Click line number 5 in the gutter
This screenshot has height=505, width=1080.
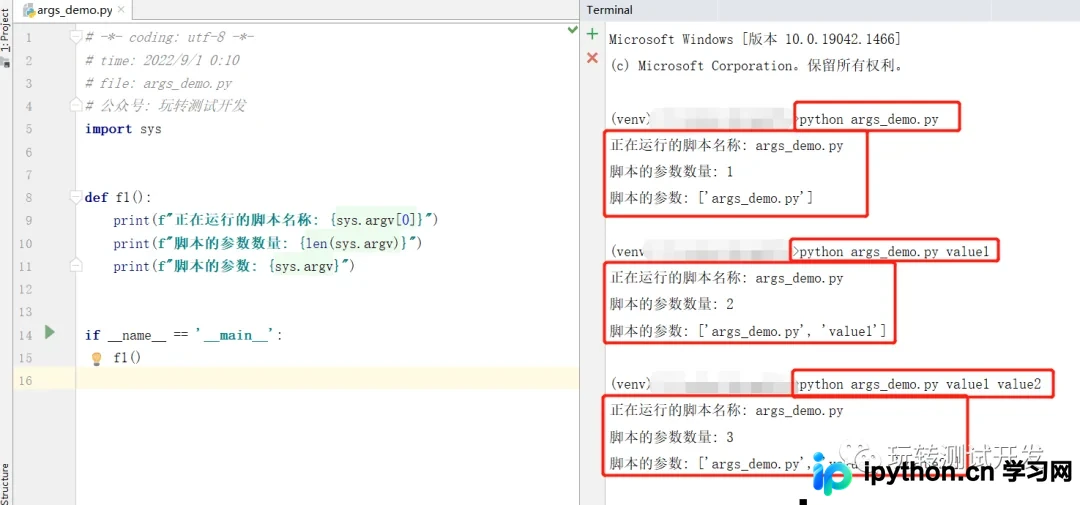coord(29,129)
